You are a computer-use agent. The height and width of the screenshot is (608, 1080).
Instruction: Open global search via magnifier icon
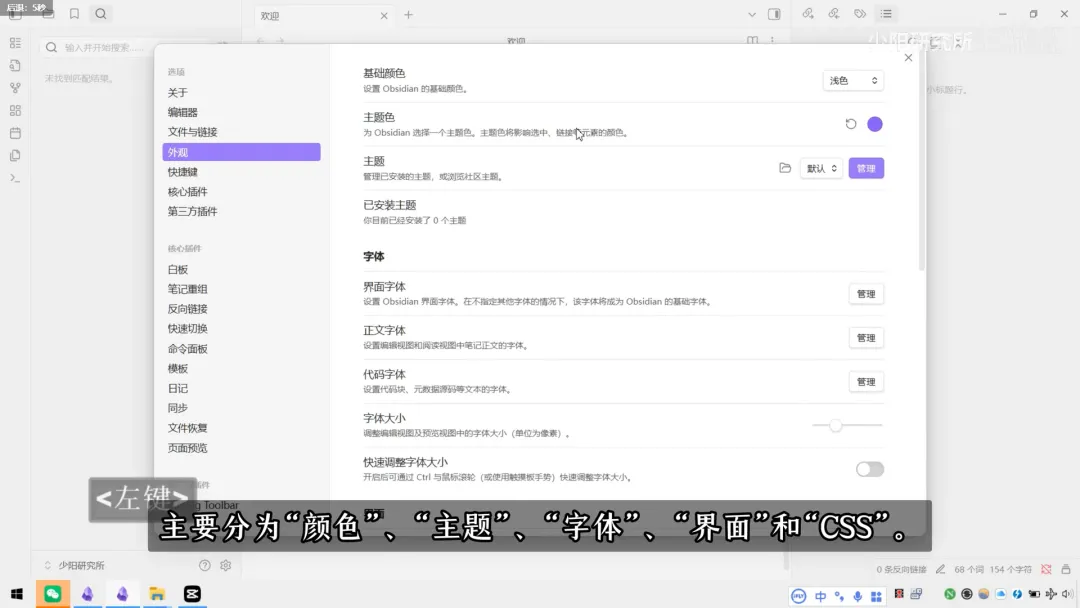point(100,13)
